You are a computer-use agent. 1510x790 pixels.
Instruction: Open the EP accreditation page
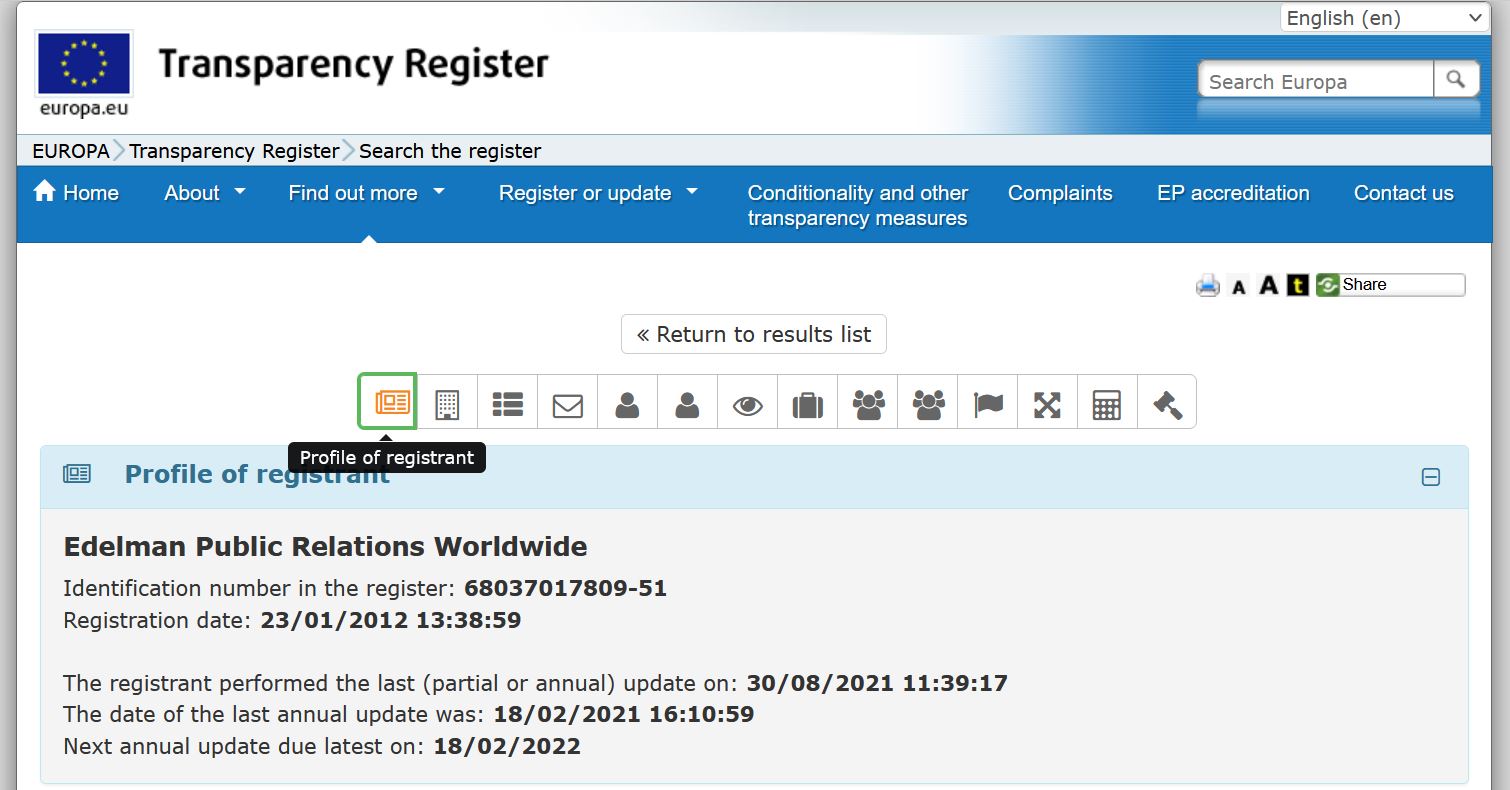(1232, 193)
